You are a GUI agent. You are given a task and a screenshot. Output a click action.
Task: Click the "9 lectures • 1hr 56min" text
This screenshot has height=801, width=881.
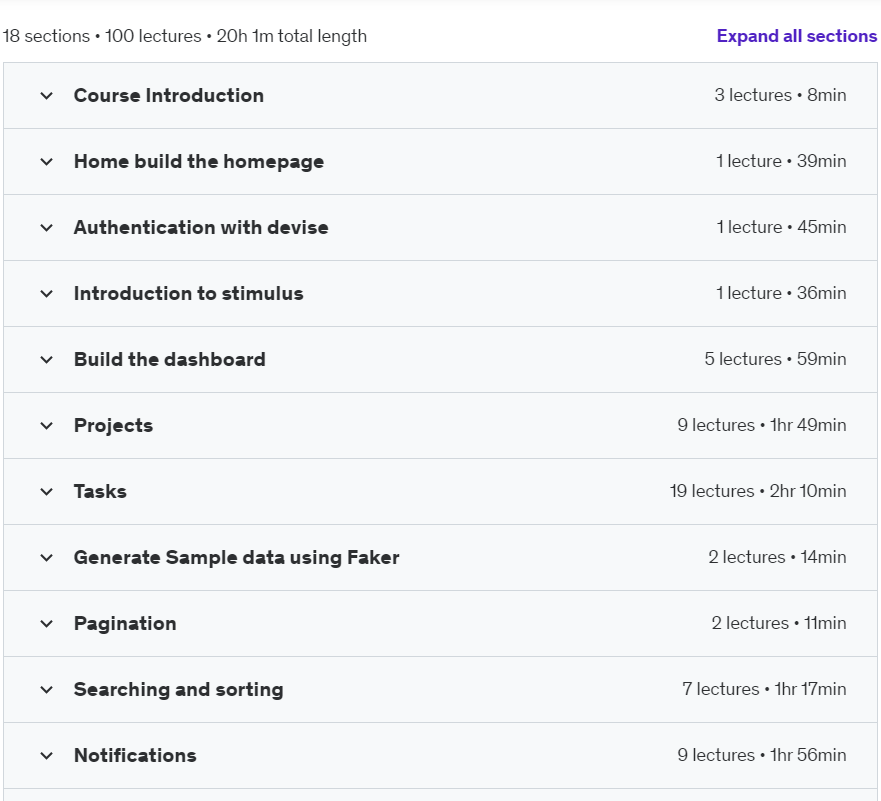pos(762,755)
